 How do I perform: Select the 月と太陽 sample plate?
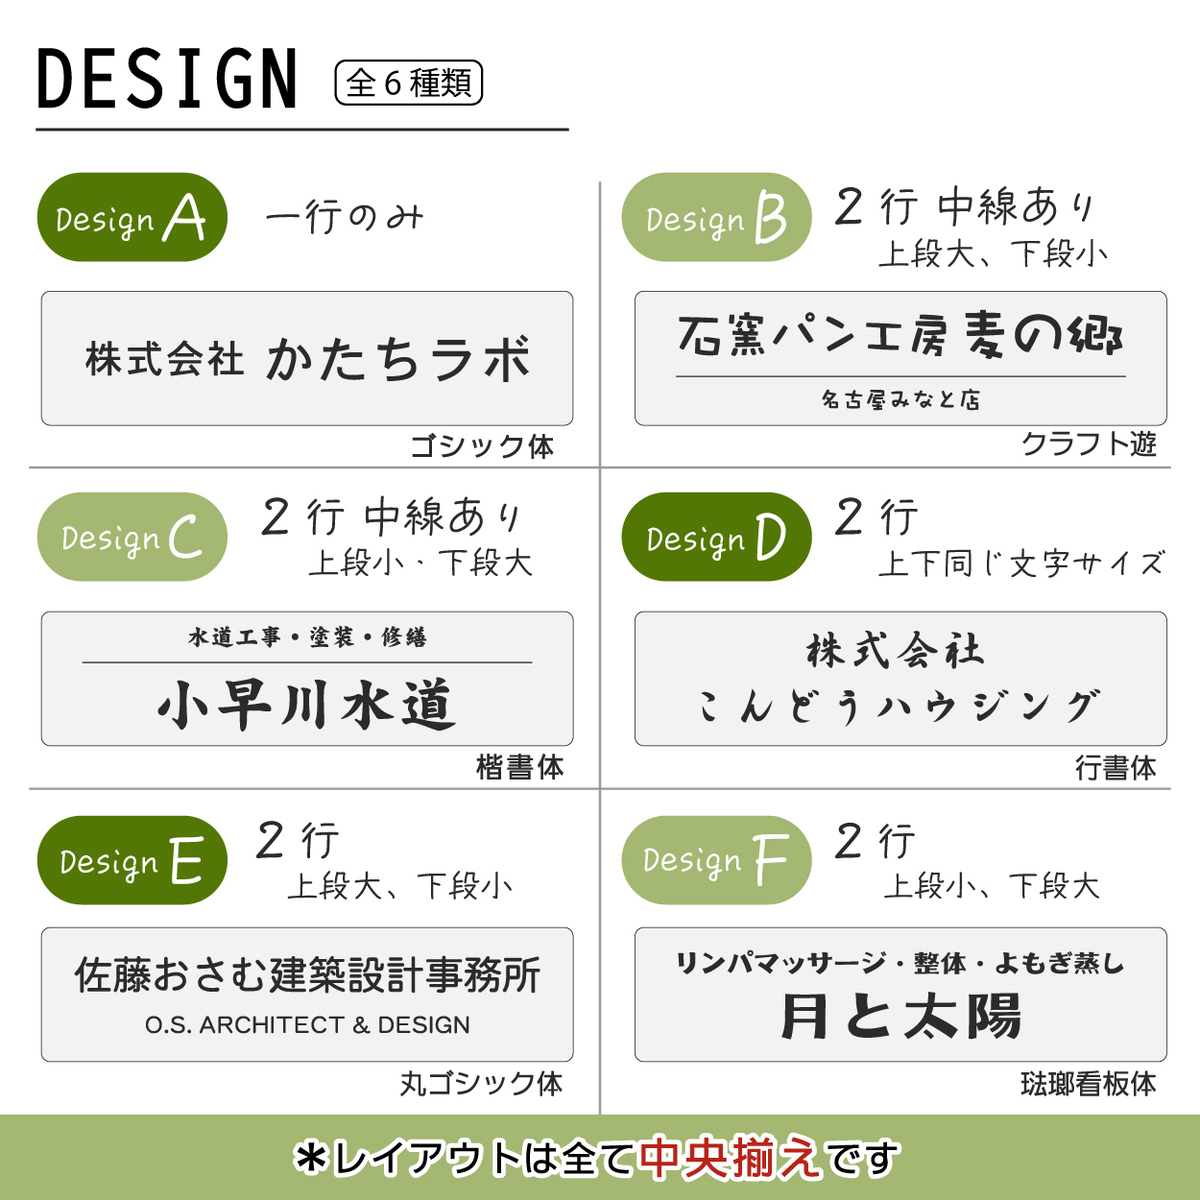(x=901, y=994)
